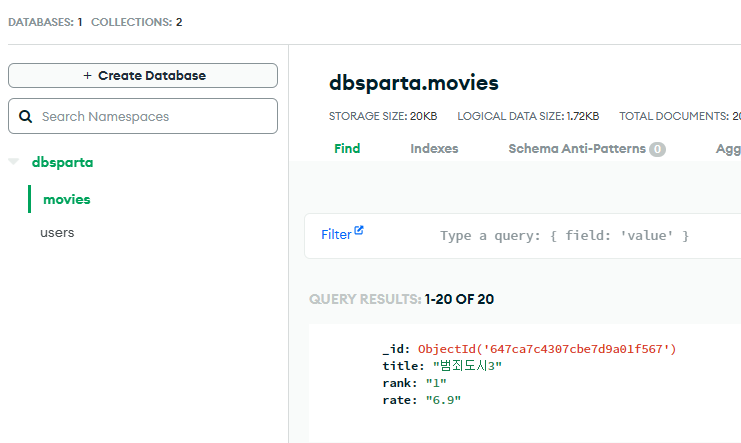Open the movies collection
The width and height of the screenshot is (741, 443).
67,199
